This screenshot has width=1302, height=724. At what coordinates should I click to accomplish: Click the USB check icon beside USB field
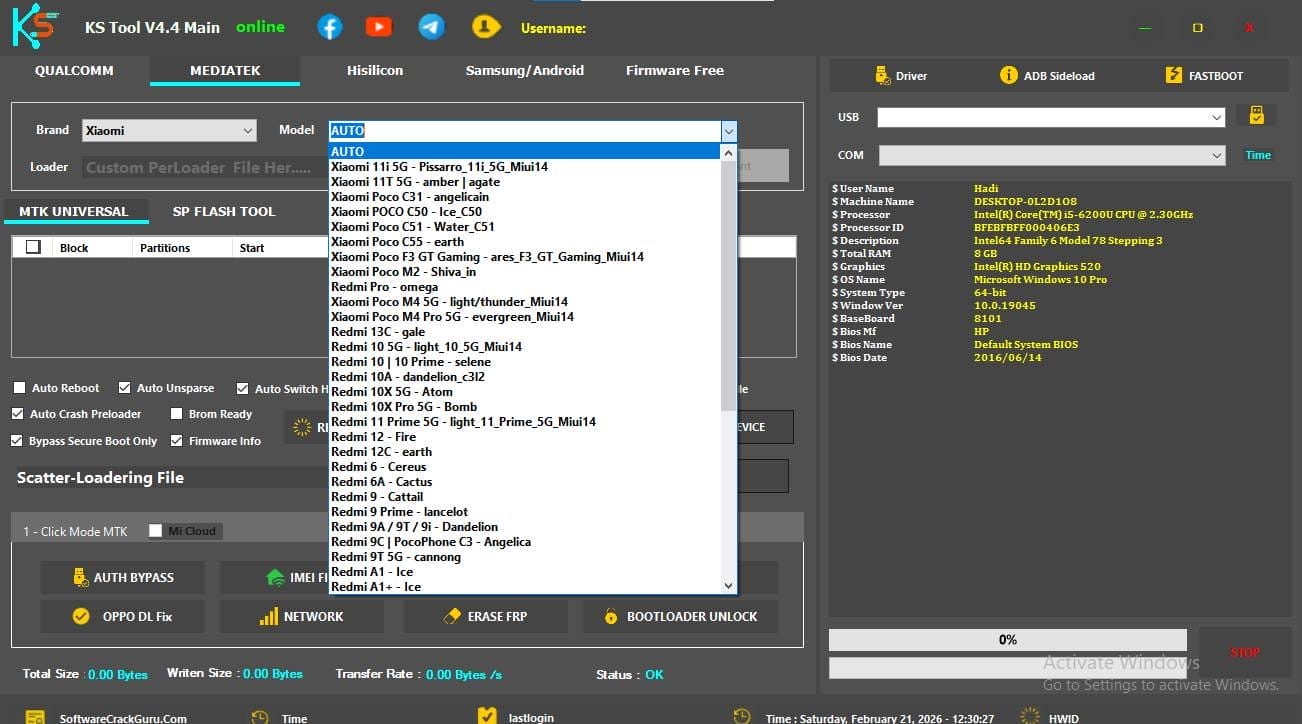(1256, 116)
